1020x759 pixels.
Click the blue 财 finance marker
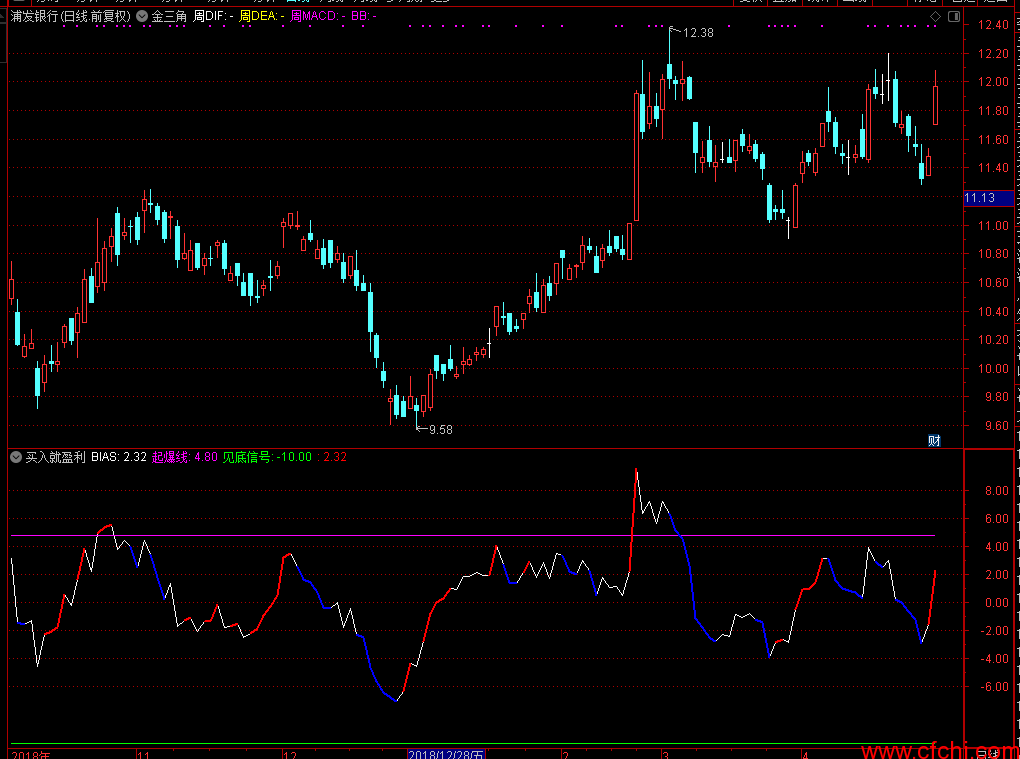(x=934, y=440)
